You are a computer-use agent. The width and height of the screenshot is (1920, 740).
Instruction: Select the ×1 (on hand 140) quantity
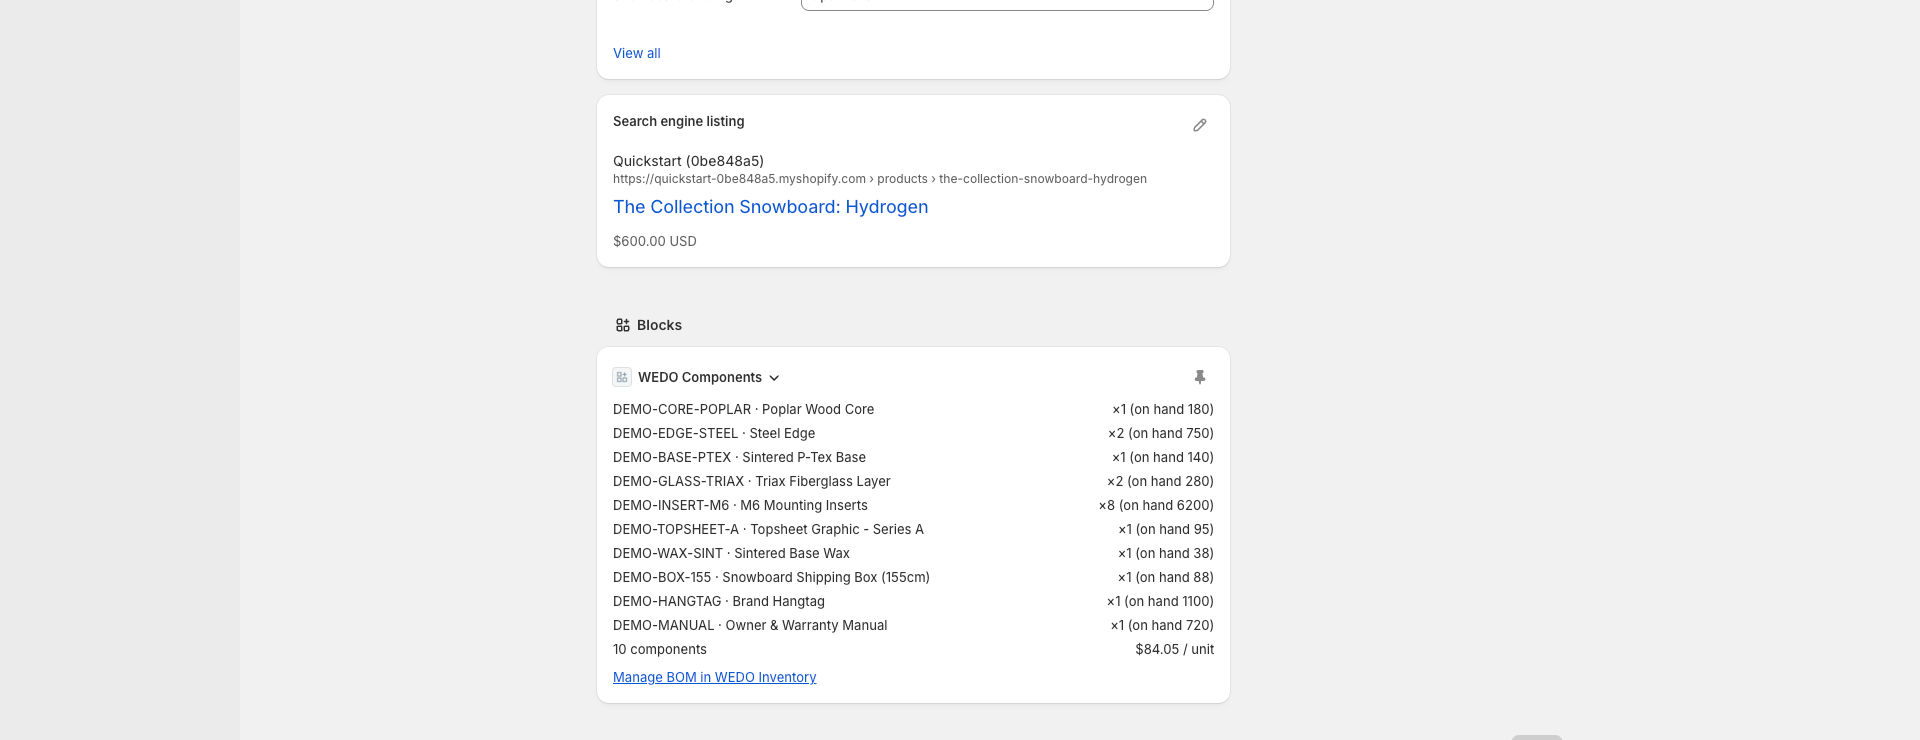click(1163, 457)
